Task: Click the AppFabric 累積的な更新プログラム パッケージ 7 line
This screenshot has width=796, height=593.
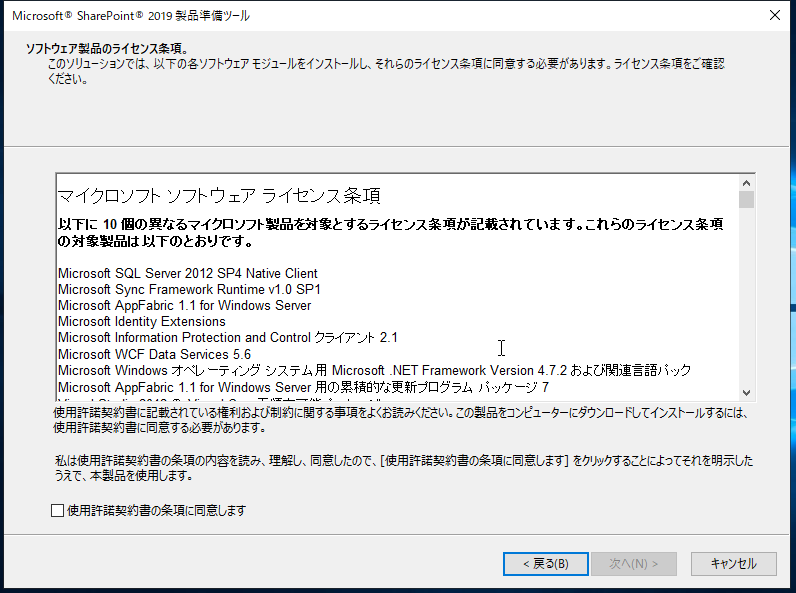Action: tap(304, 387)
